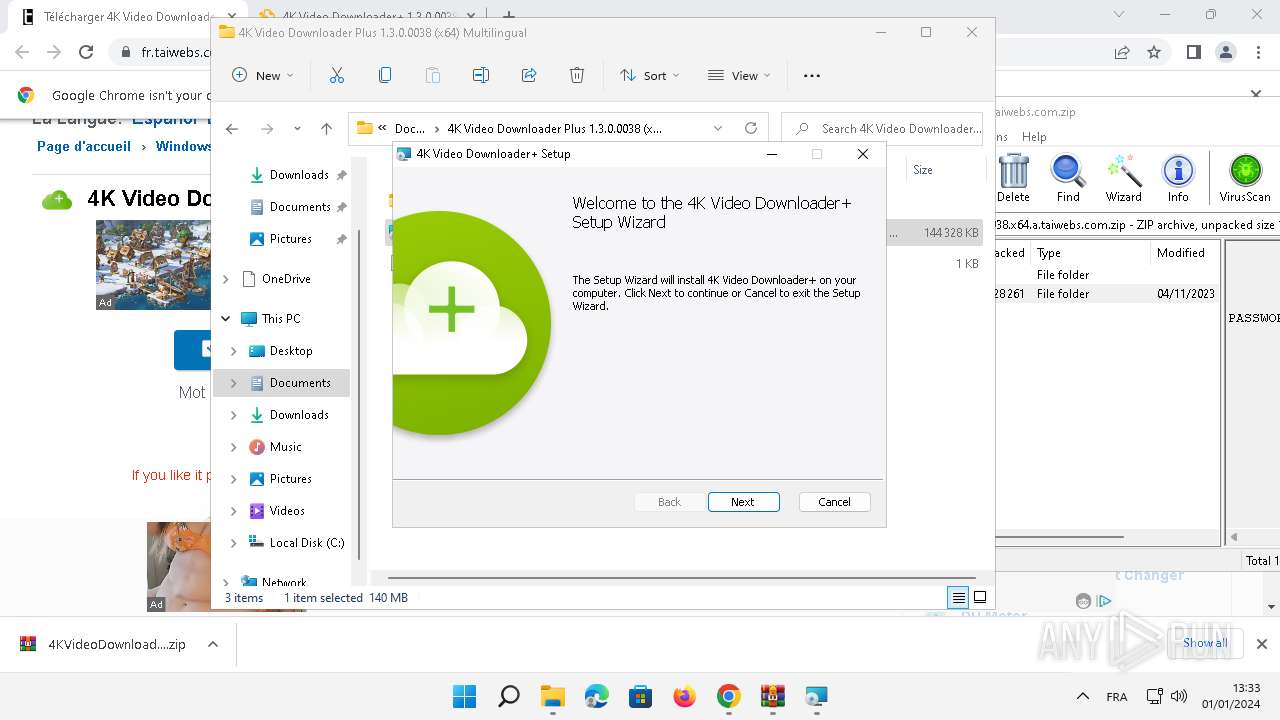
Task: Click Page d'accueil breadcrumb link
Action: [84, 146]
